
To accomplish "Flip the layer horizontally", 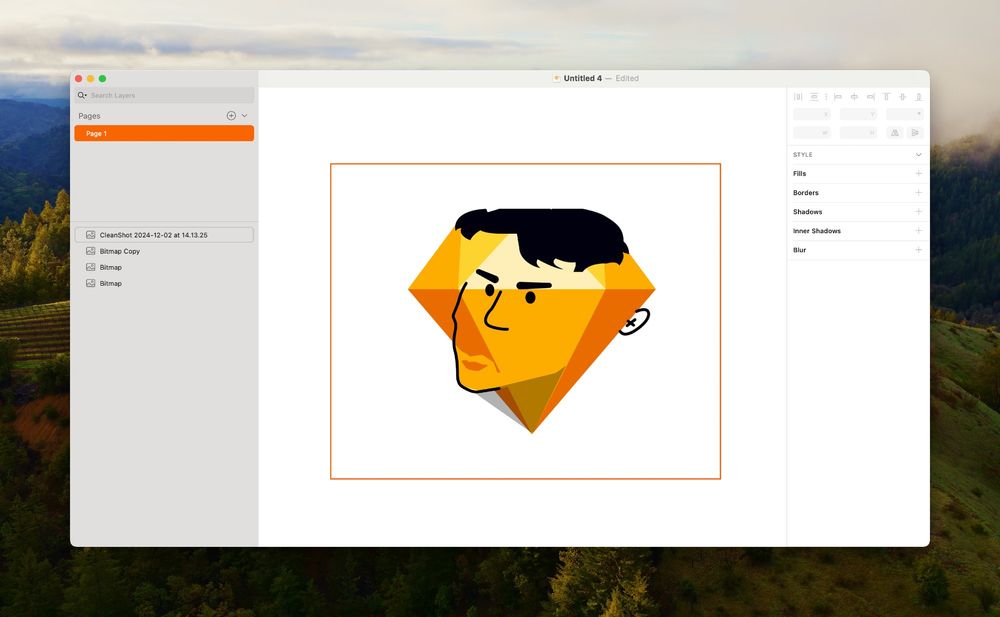I will coord(895,133).
